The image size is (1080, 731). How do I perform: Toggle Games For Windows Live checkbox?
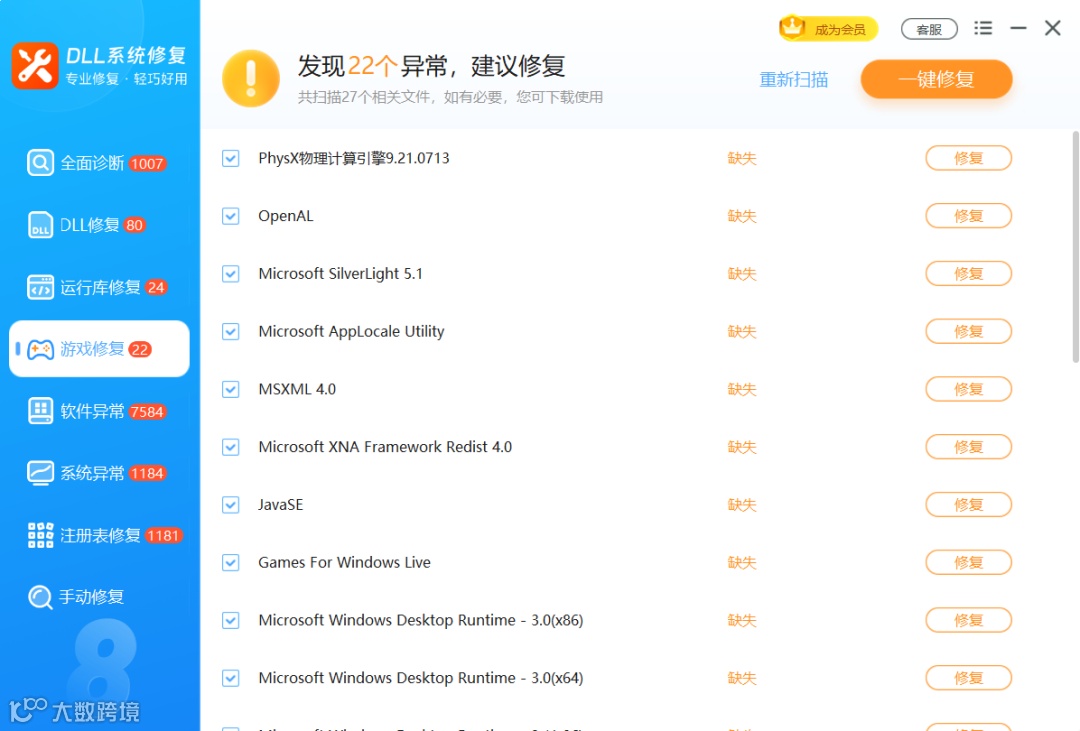(231, 563)
